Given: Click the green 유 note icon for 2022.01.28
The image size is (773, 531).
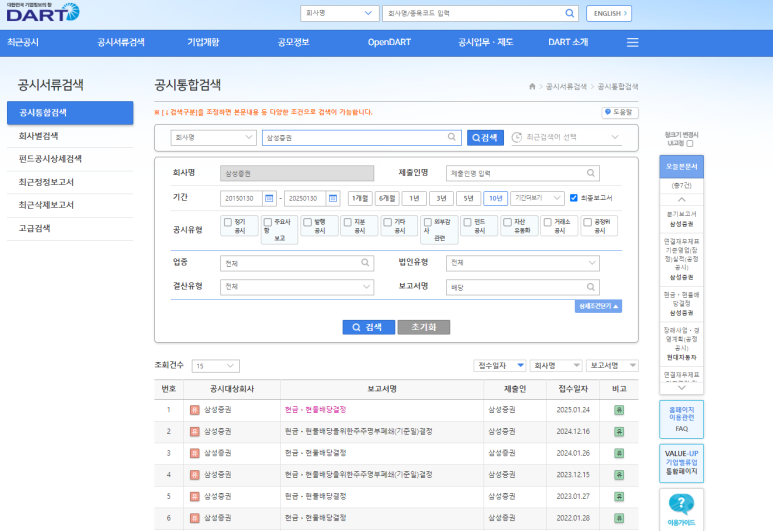Looking at the screenshot, I should coord(619,518).
